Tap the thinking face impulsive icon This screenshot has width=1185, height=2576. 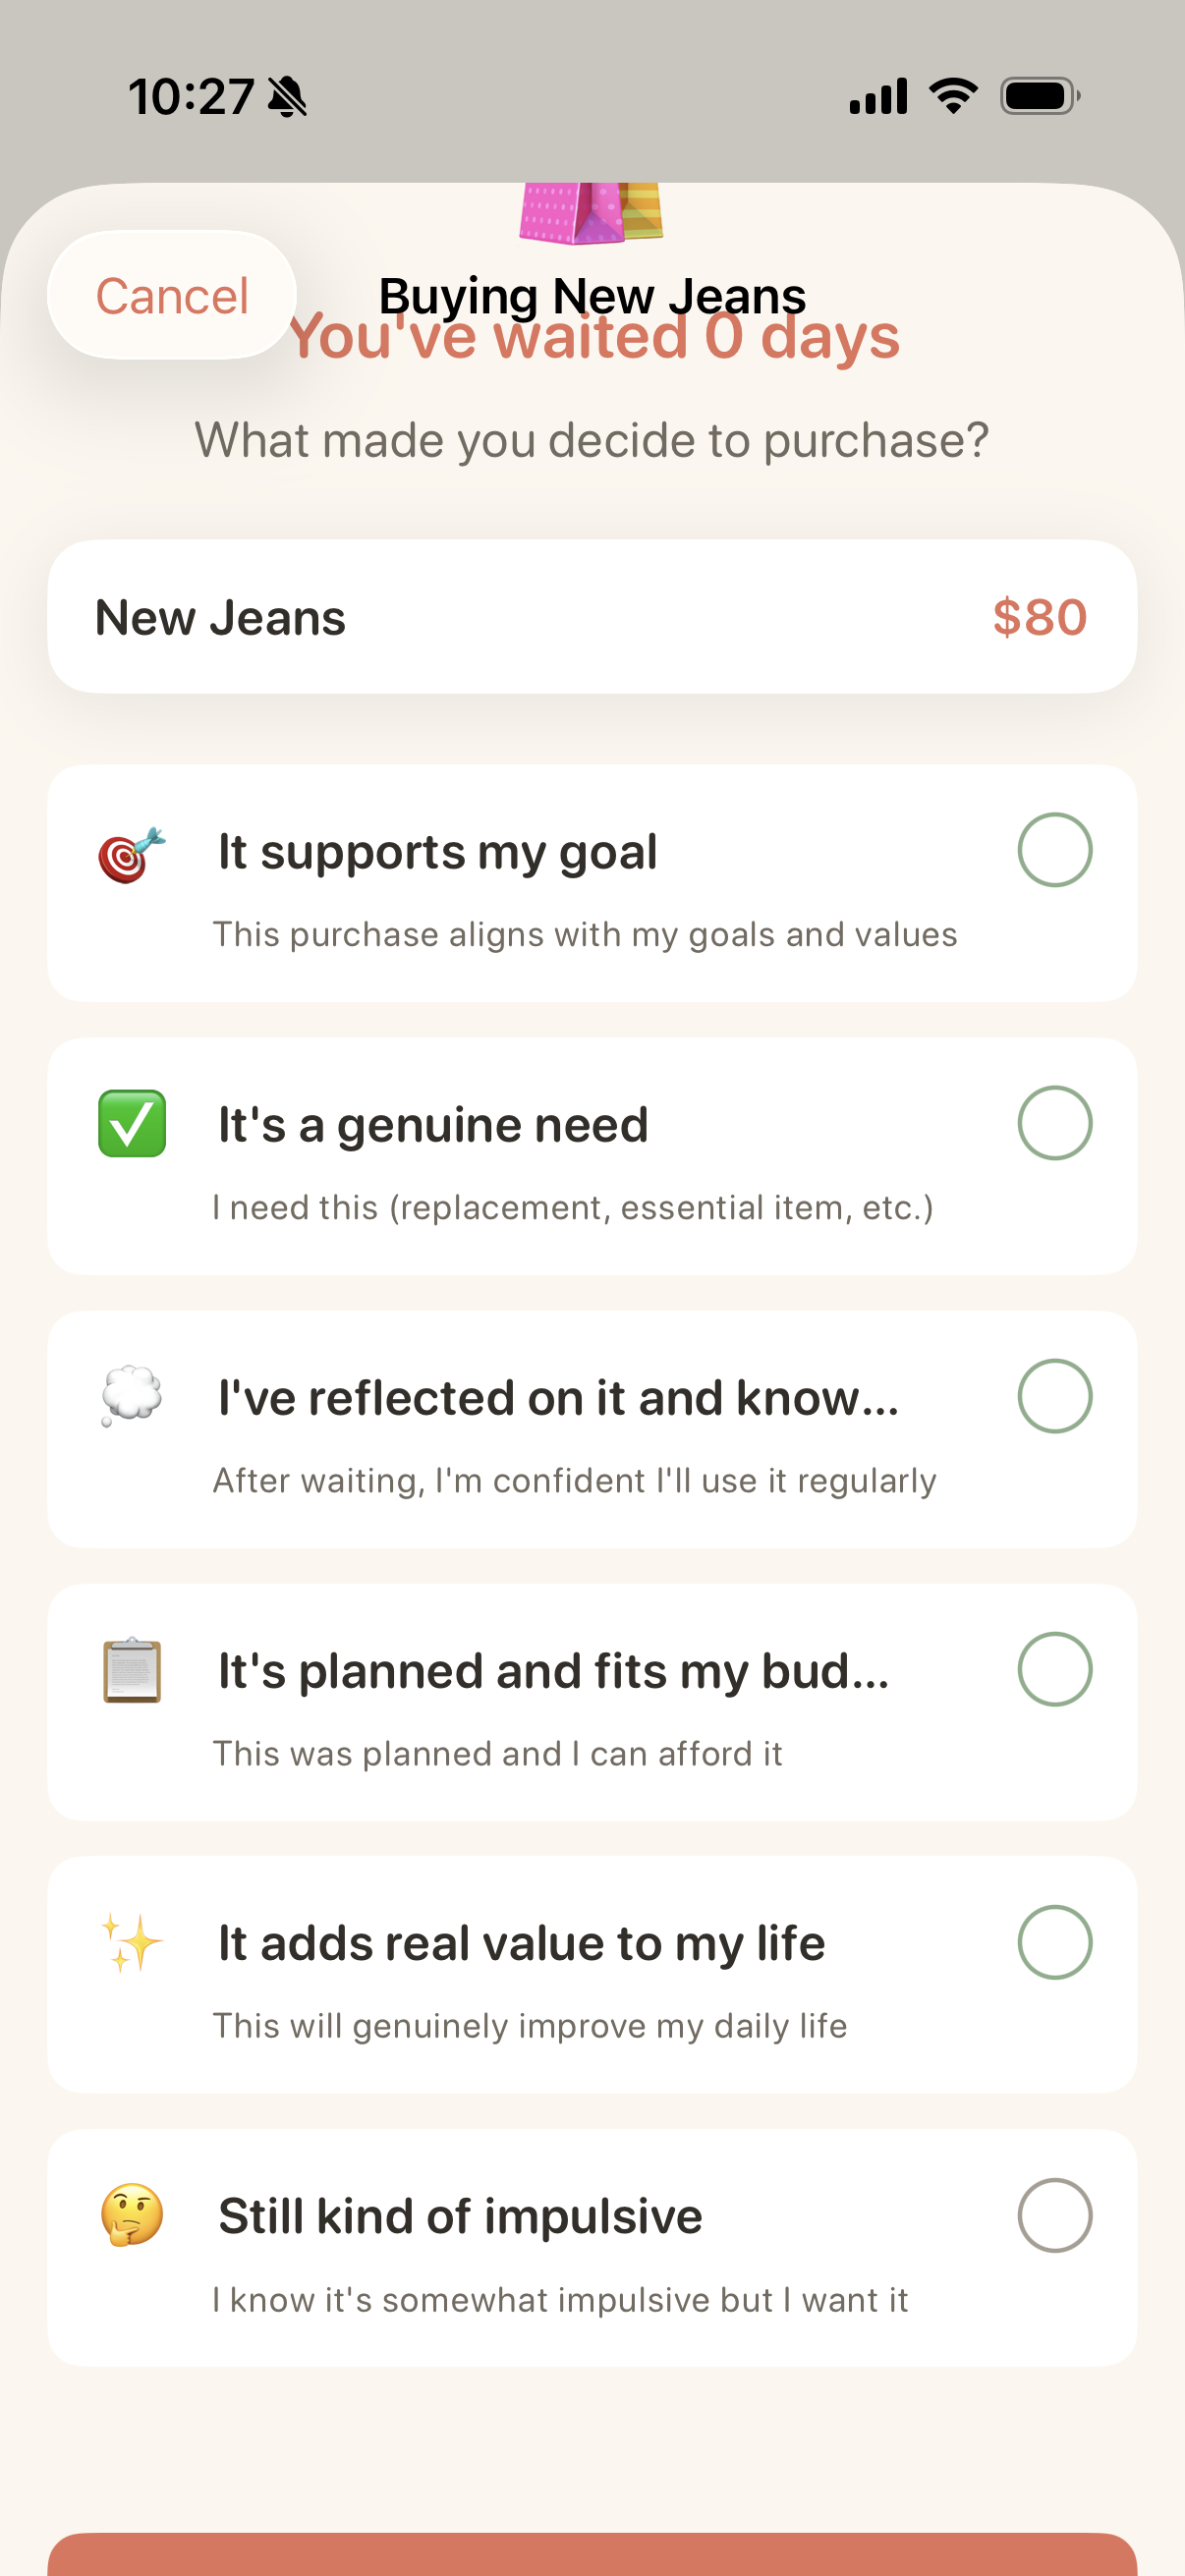(x=132, y=2215)
